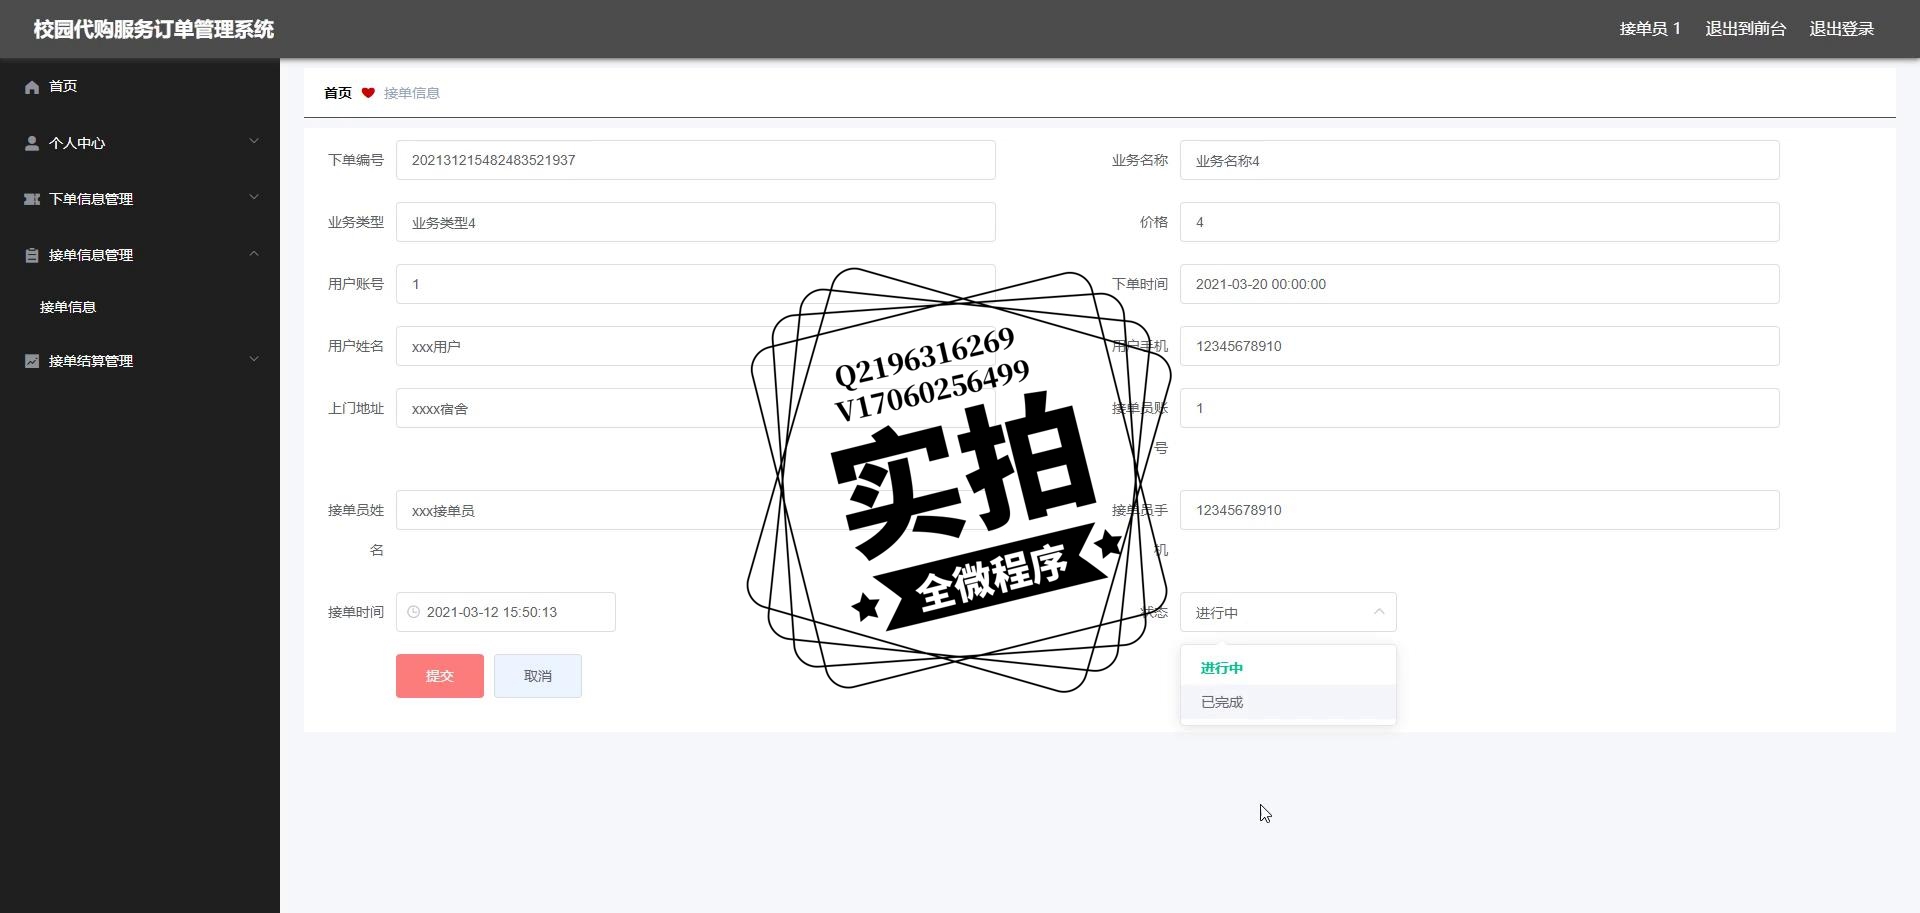Viewport: 1920px width, 913px height.
Task: Click the 接单员账号 input field
Action: pos(1480,408)
